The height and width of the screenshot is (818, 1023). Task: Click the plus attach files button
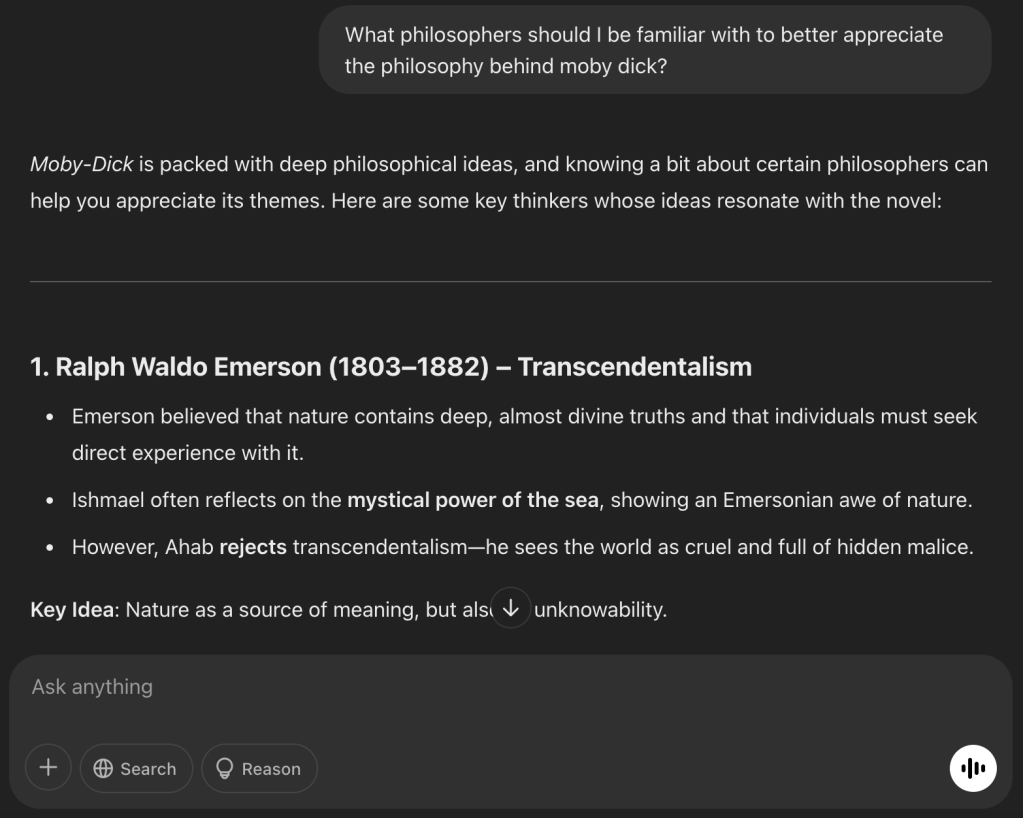pos(48,768)
